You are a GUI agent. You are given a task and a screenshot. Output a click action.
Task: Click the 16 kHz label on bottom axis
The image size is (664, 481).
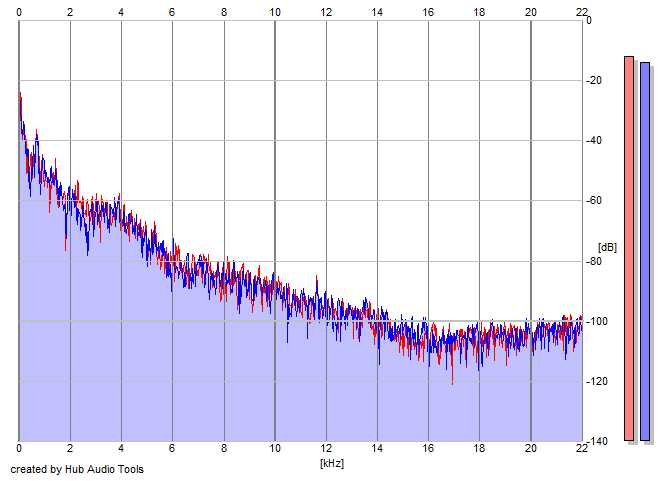[428, 448]
